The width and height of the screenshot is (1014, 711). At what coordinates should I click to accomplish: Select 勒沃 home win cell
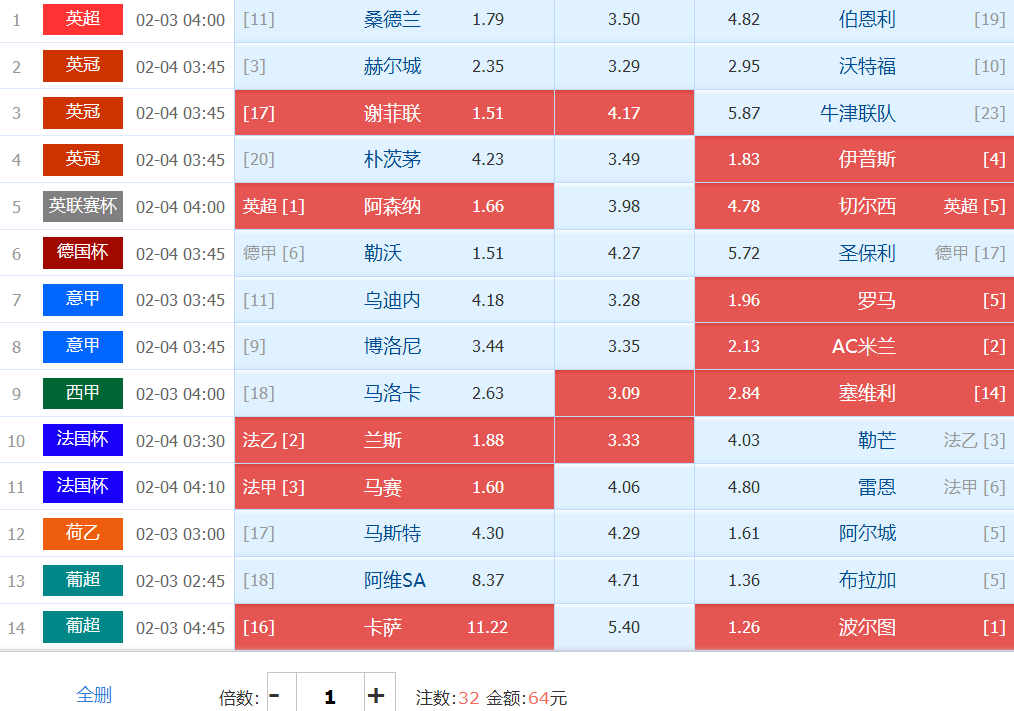coord(394,253)
